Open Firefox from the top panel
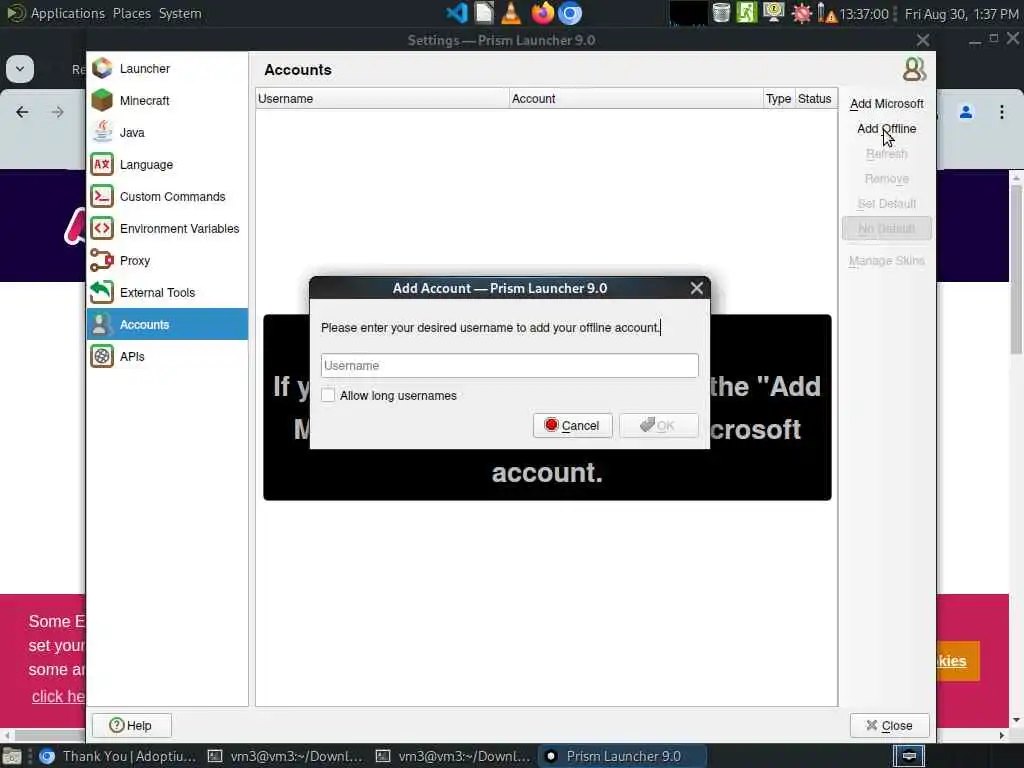This screenshot has height=768, width=1024. 542,13
